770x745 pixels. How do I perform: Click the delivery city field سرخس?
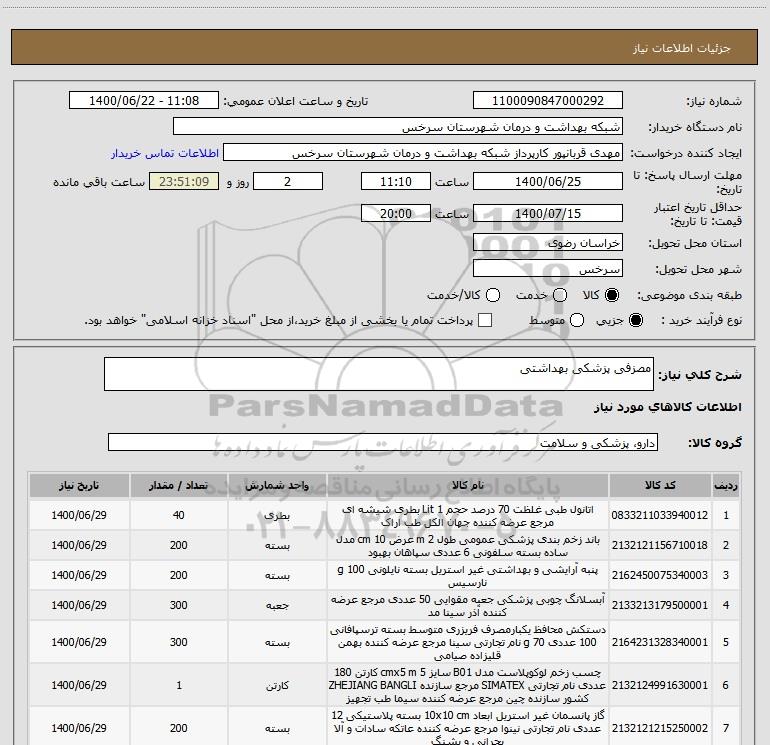548,269
